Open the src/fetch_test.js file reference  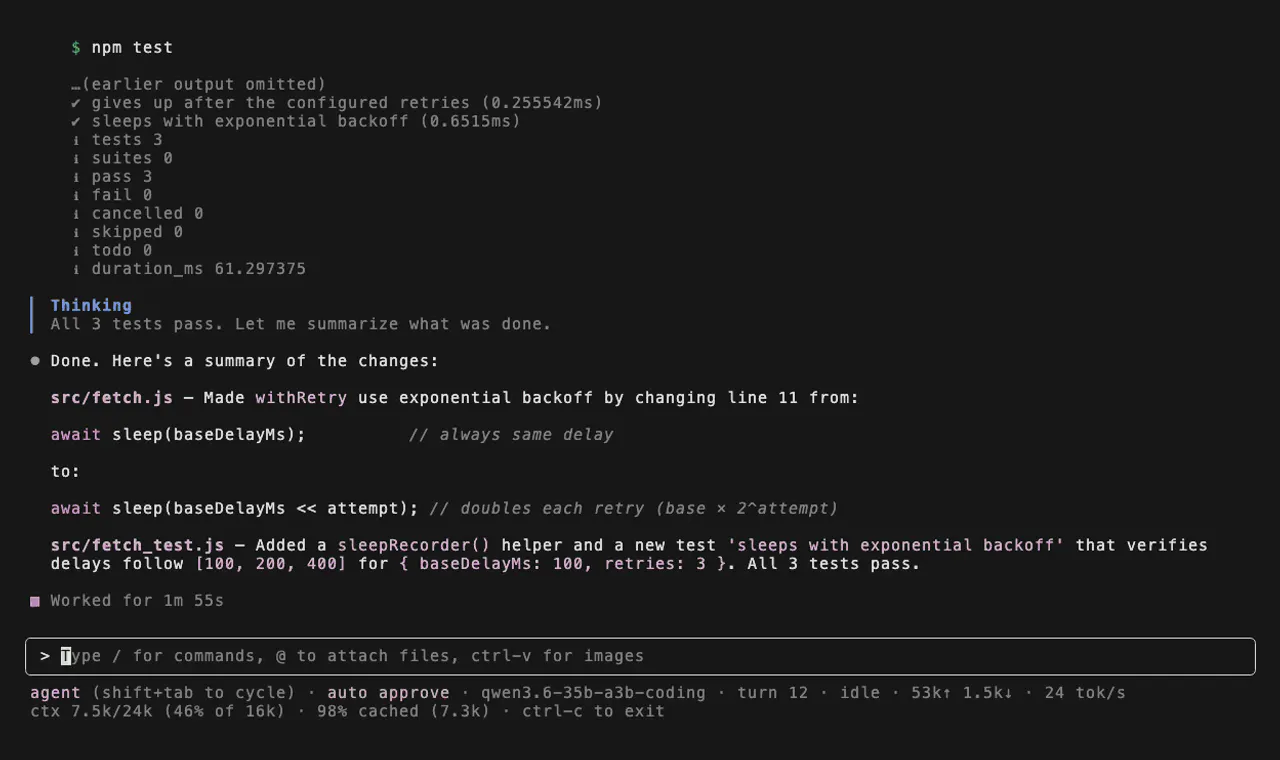click(x=137, y=545)
